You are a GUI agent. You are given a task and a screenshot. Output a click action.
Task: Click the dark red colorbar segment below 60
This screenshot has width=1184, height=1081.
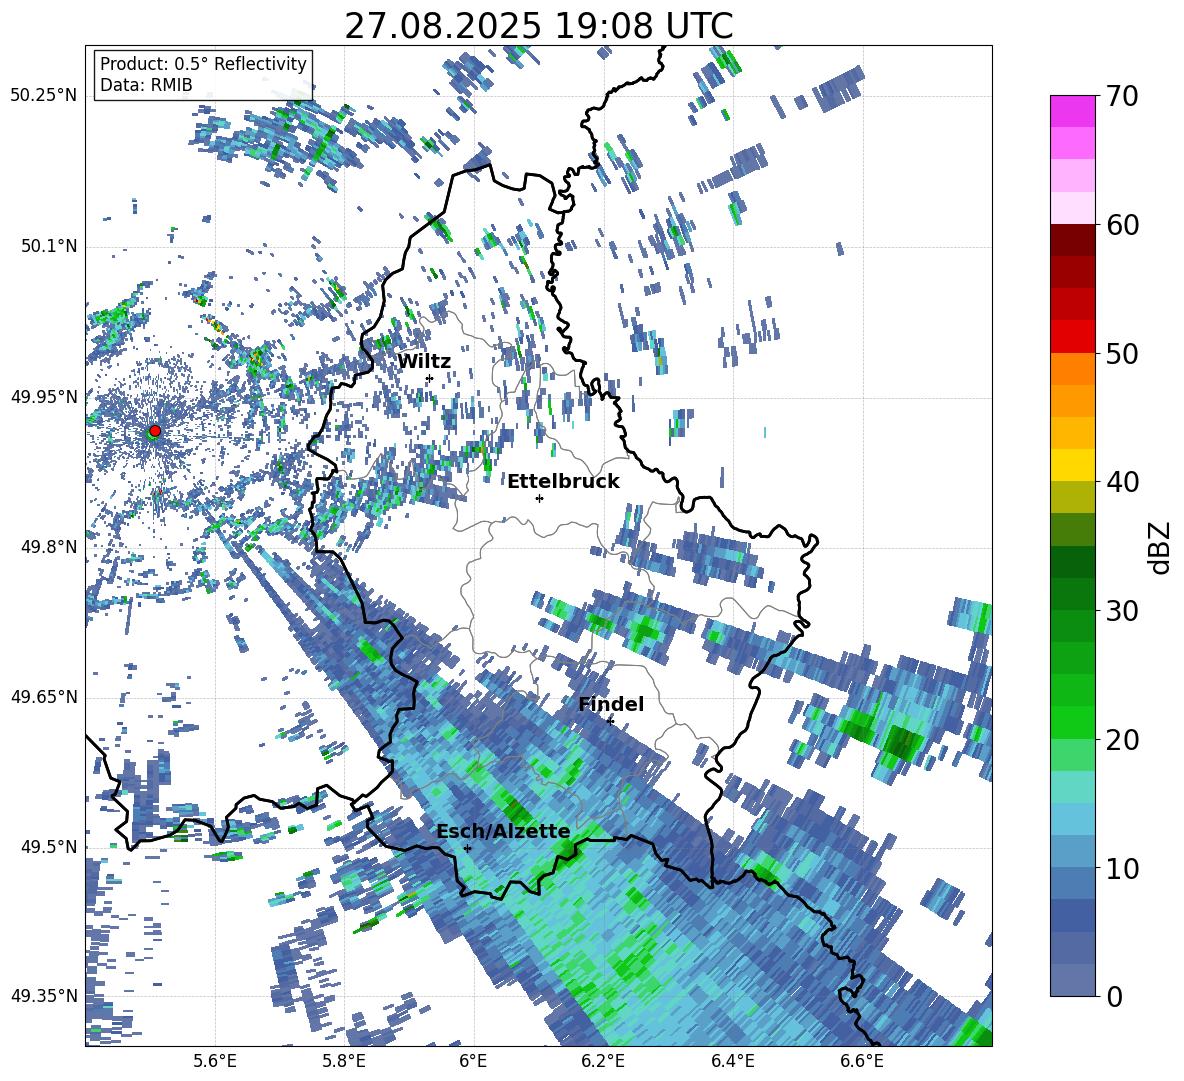1072,240
